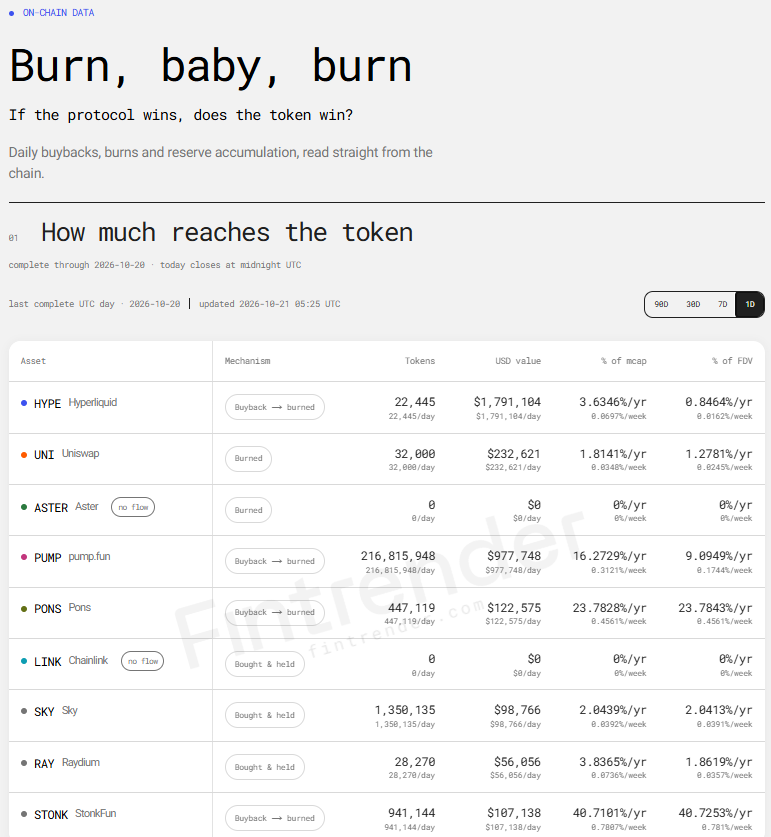771x837 pixels.
Task: Click the LINK row teal dot
Action: (23, 661)
